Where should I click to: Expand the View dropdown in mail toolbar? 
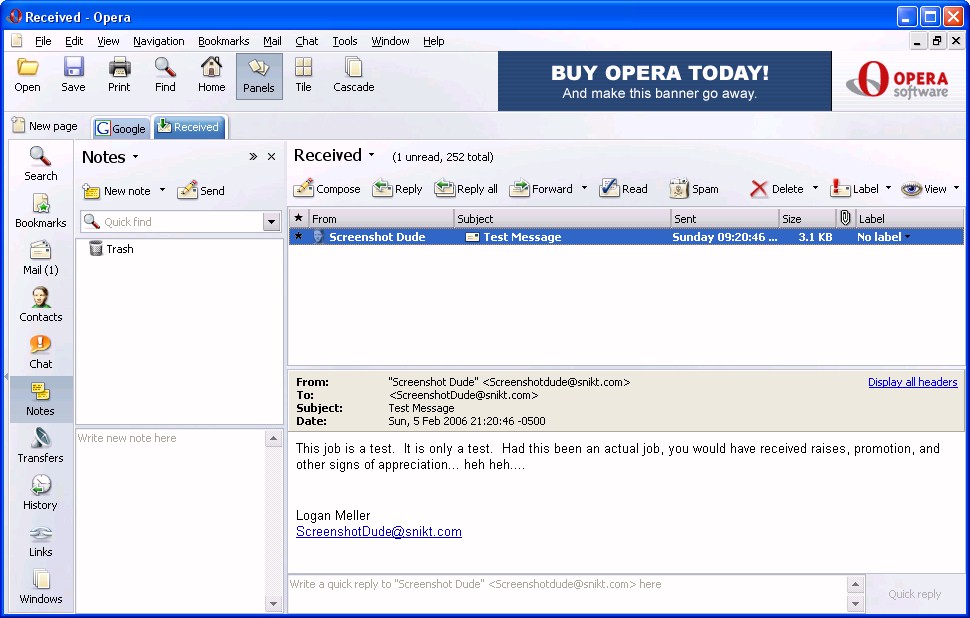(956, 188)
